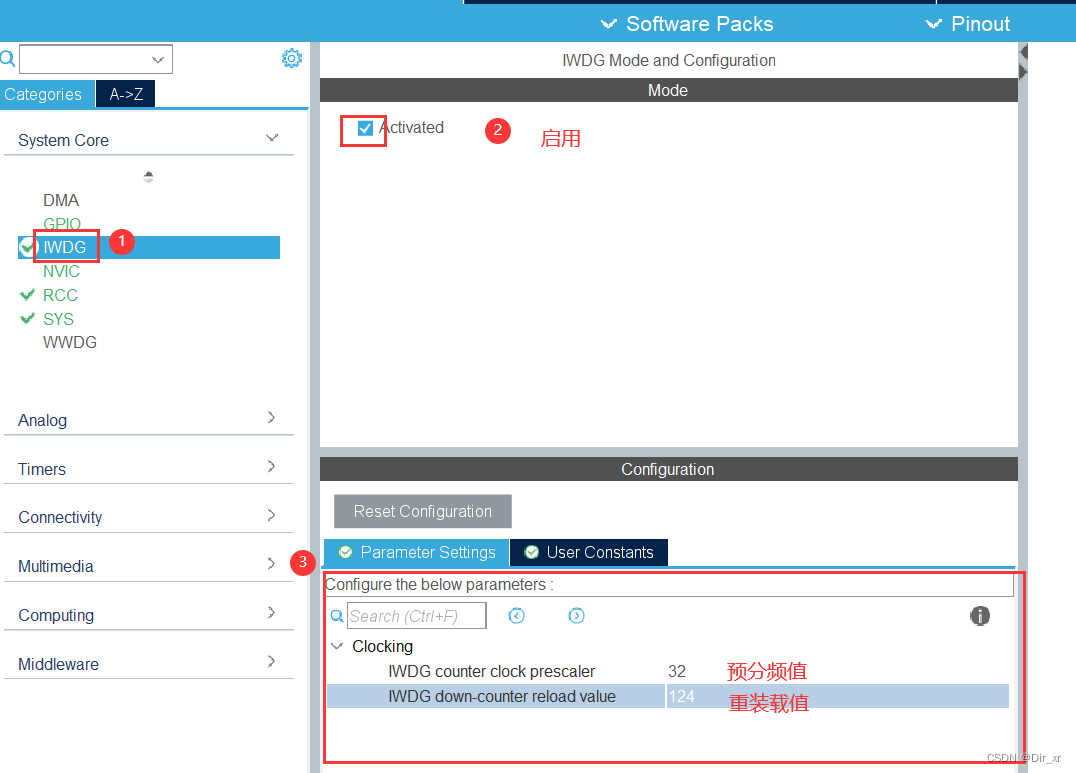This screenshot has width=1076, height=773.
Task: Click the next search result arrow icon
Action: (576, 616)
